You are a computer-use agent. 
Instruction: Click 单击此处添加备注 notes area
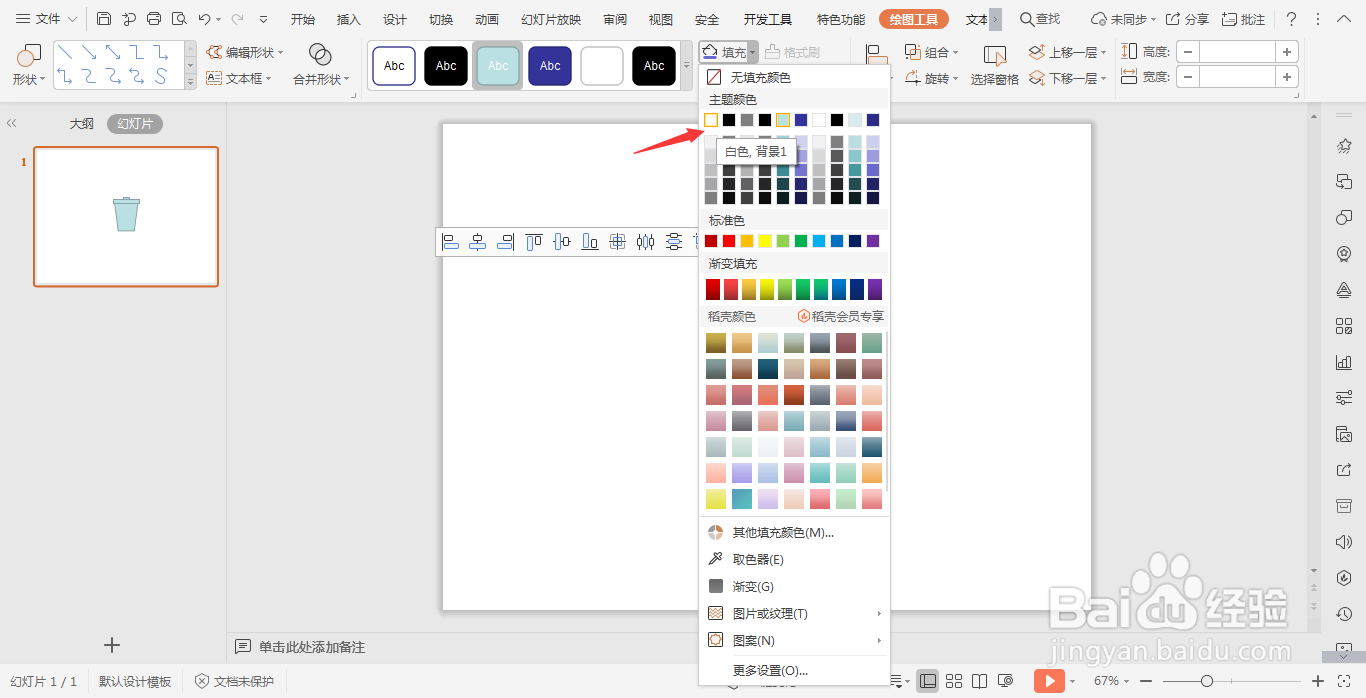[x=312, y=647]
